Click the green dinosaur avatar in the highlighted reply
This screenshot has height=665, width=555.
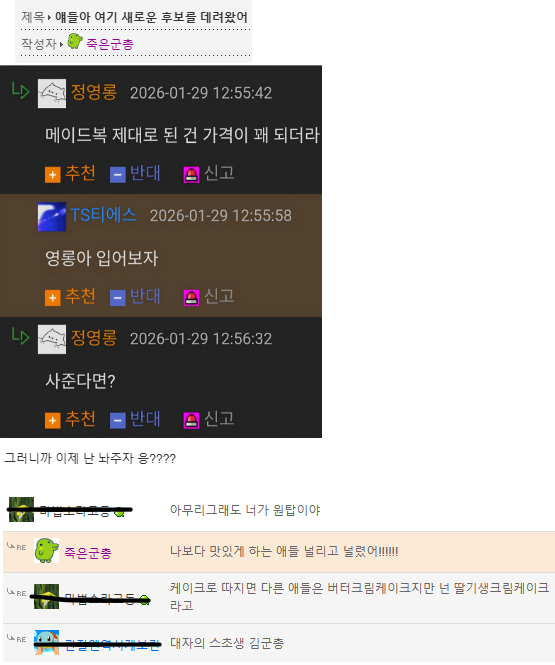47,551
